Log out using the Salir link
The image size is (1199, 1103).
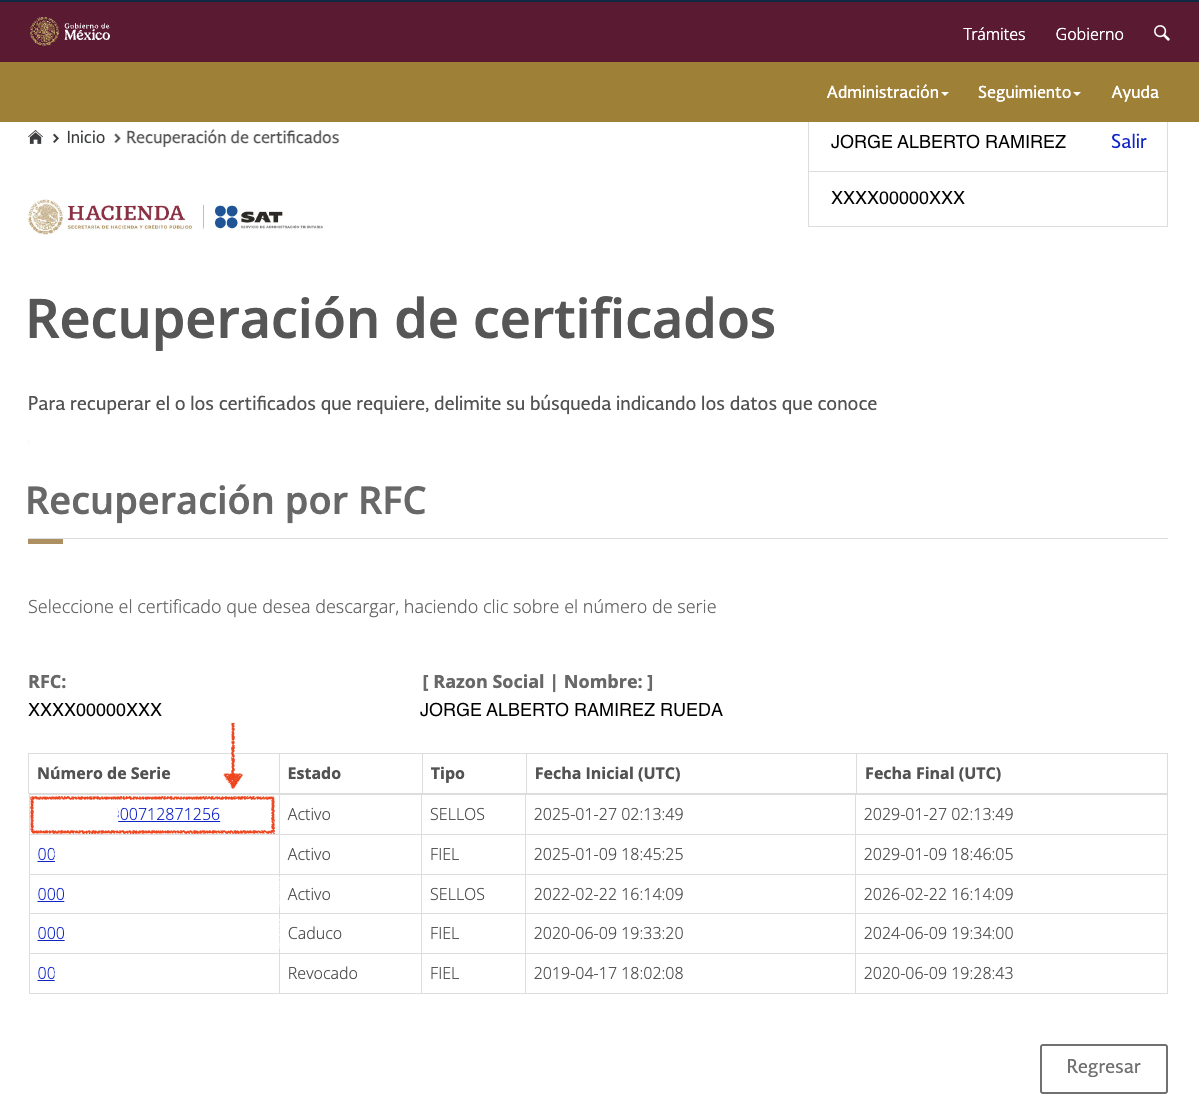pos(1128,142)
